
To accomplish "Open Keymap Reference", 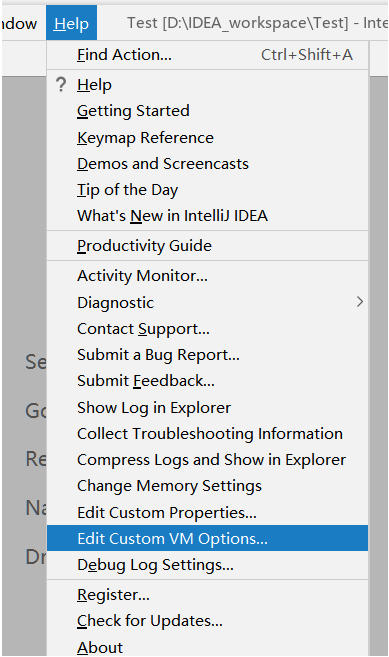I will (x=207, y=138).
